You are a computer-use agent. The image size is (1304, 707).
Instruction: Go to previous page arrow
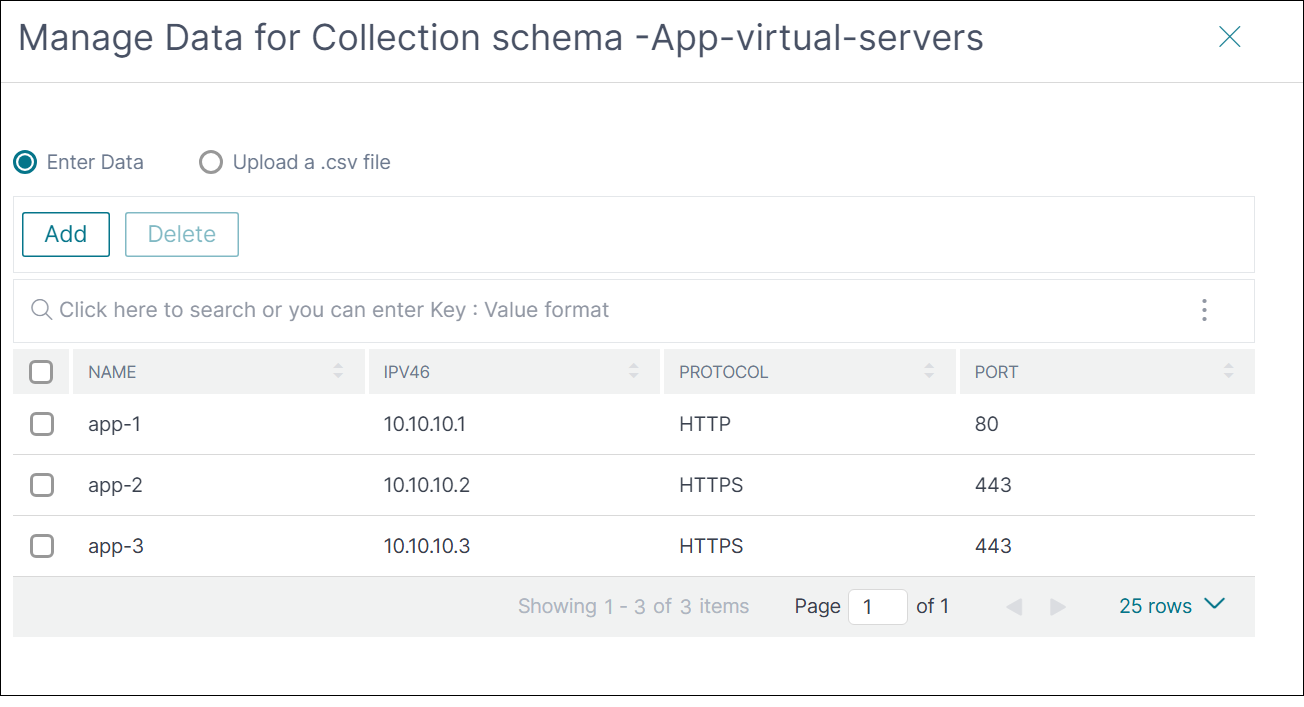pos(1014,607)
